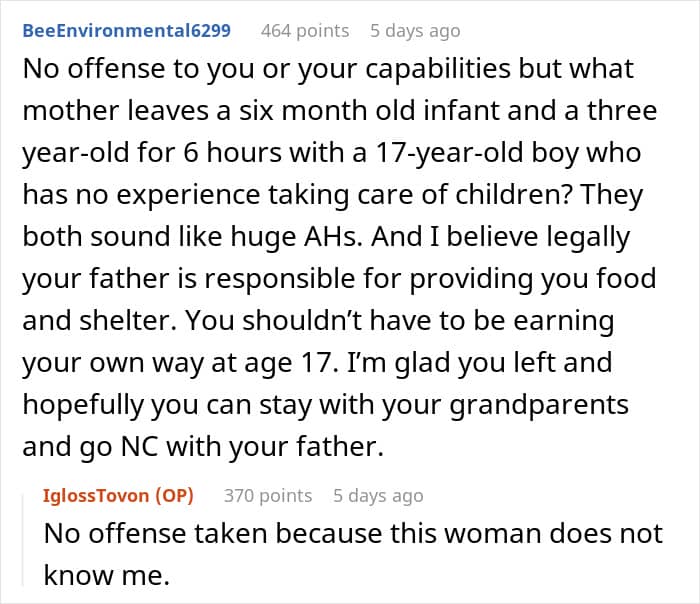Open BeeEnvironmental6299's user profile
Viewport: 700px width, 604px height.
point(126,31)
